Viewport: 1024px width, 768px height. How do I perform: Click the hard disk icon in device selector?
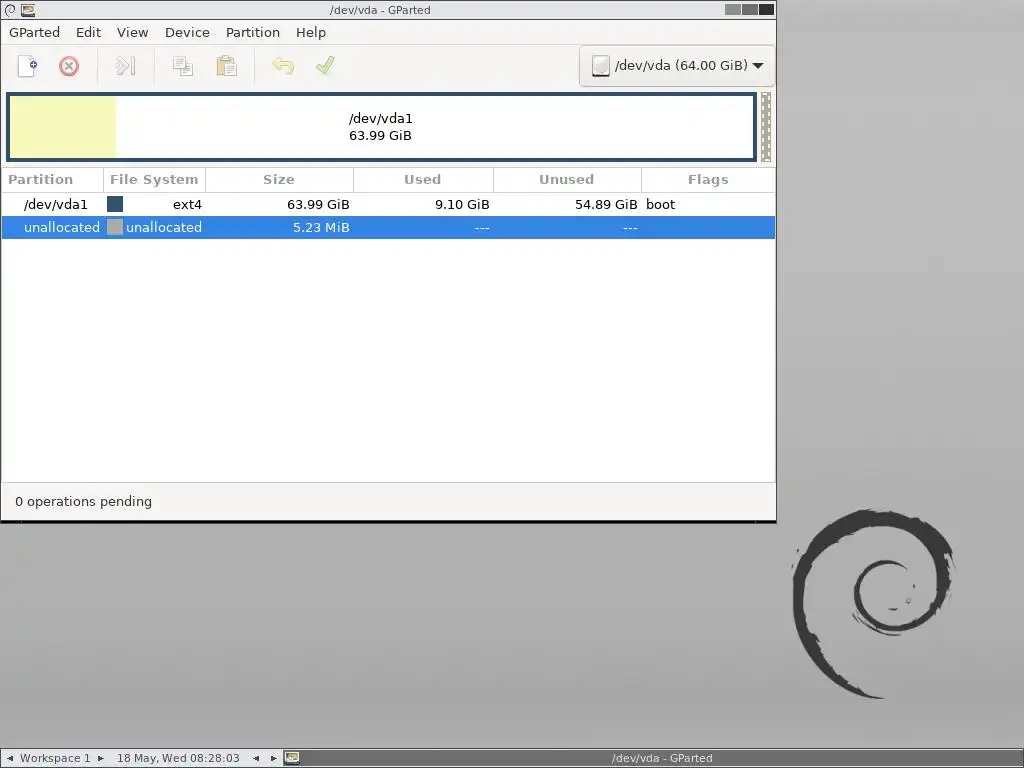tap(600, 66)
